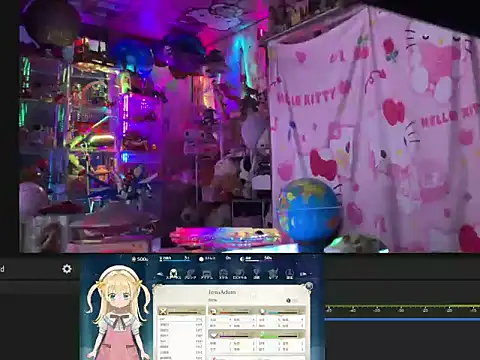This screenshot has width=480, height=360.
Task: Click the 500G gold coin counter
Action: pos(140,259)
